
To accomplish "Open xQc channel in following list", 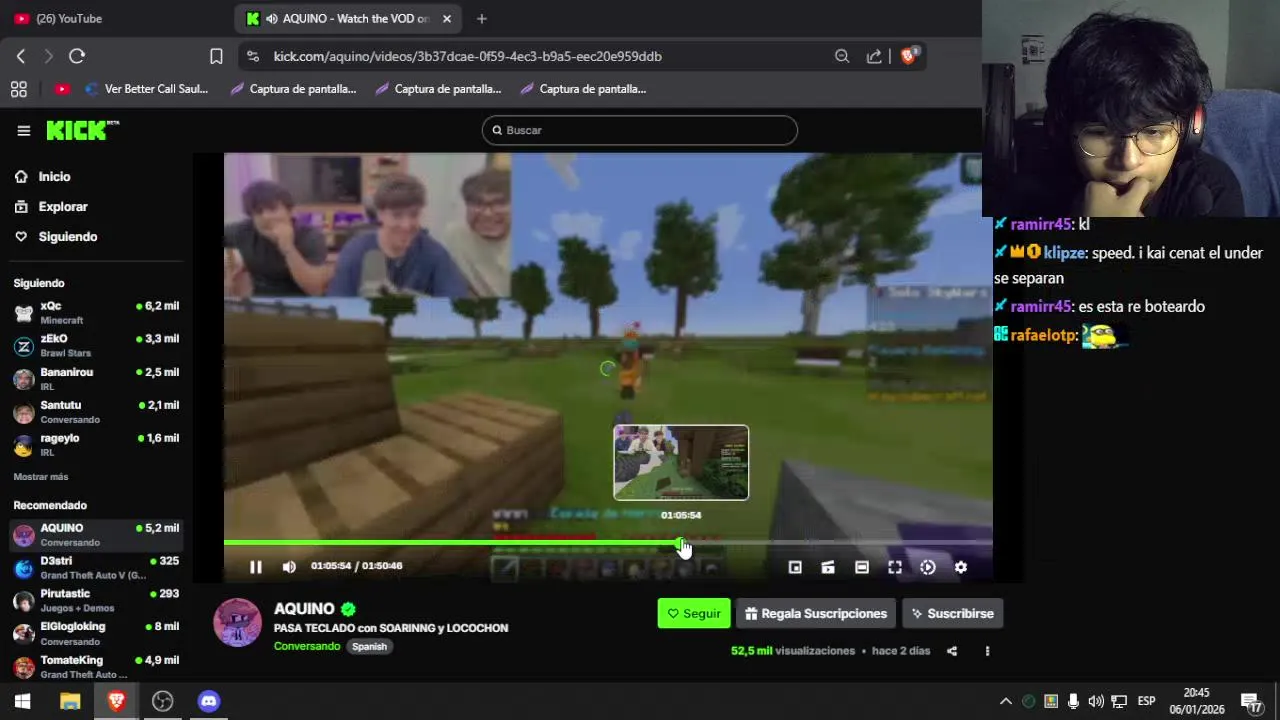I will point(96,313).
